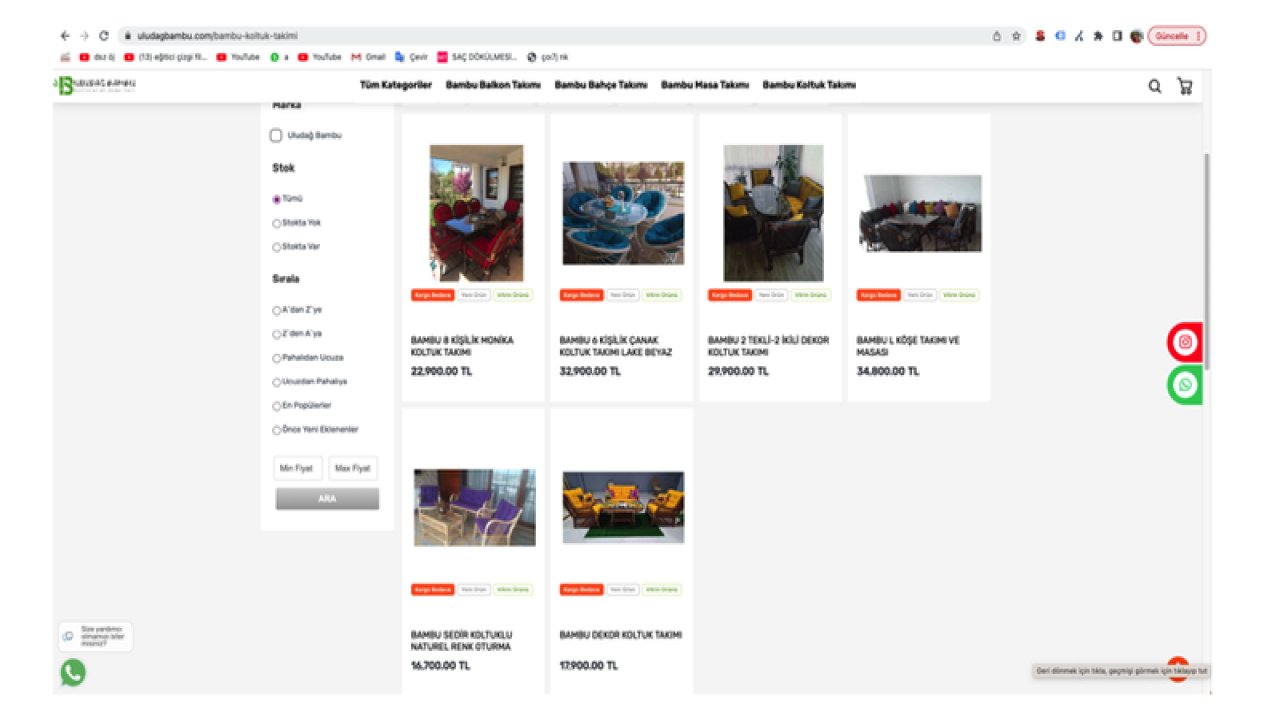Open the search icon in the header
Viewport: 1280px width, 720px height.
pos(1154,86)
